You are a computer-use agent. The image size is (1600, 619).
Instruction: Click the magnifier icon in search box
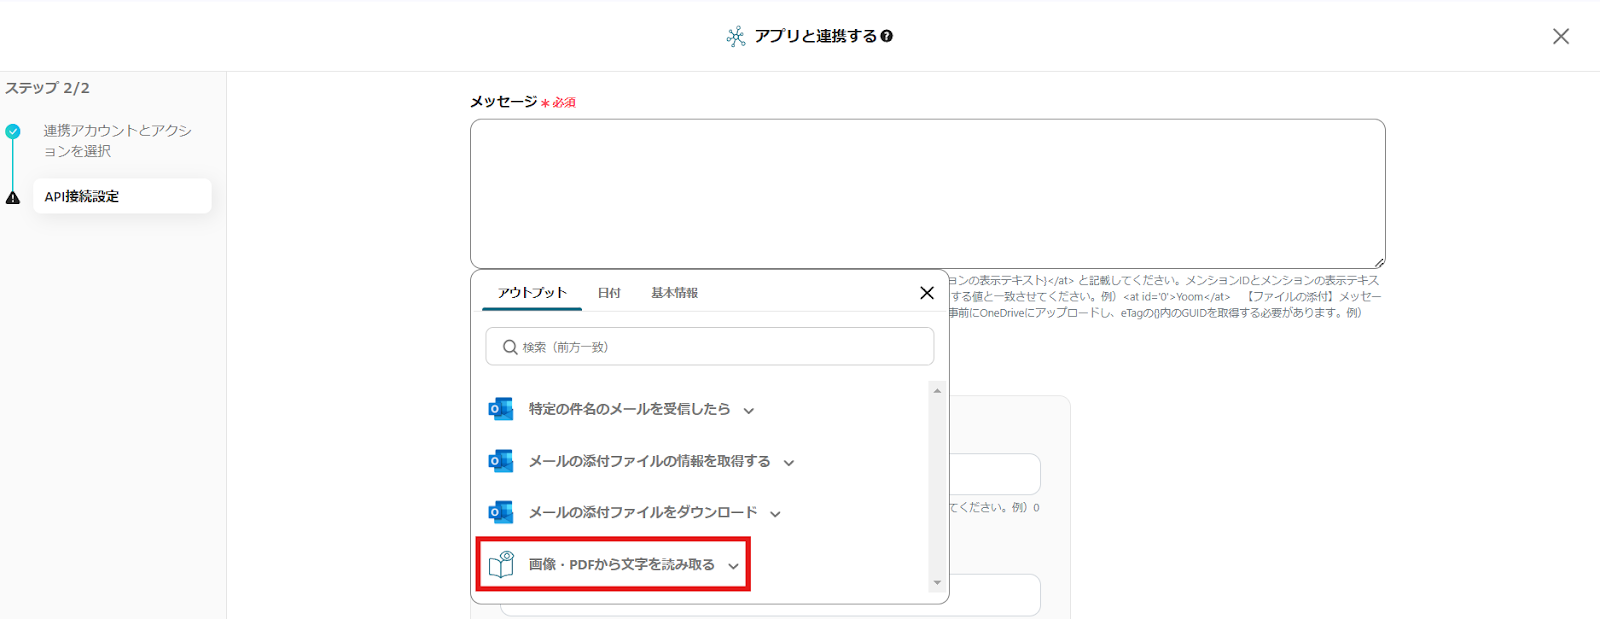tap(510, 347)
